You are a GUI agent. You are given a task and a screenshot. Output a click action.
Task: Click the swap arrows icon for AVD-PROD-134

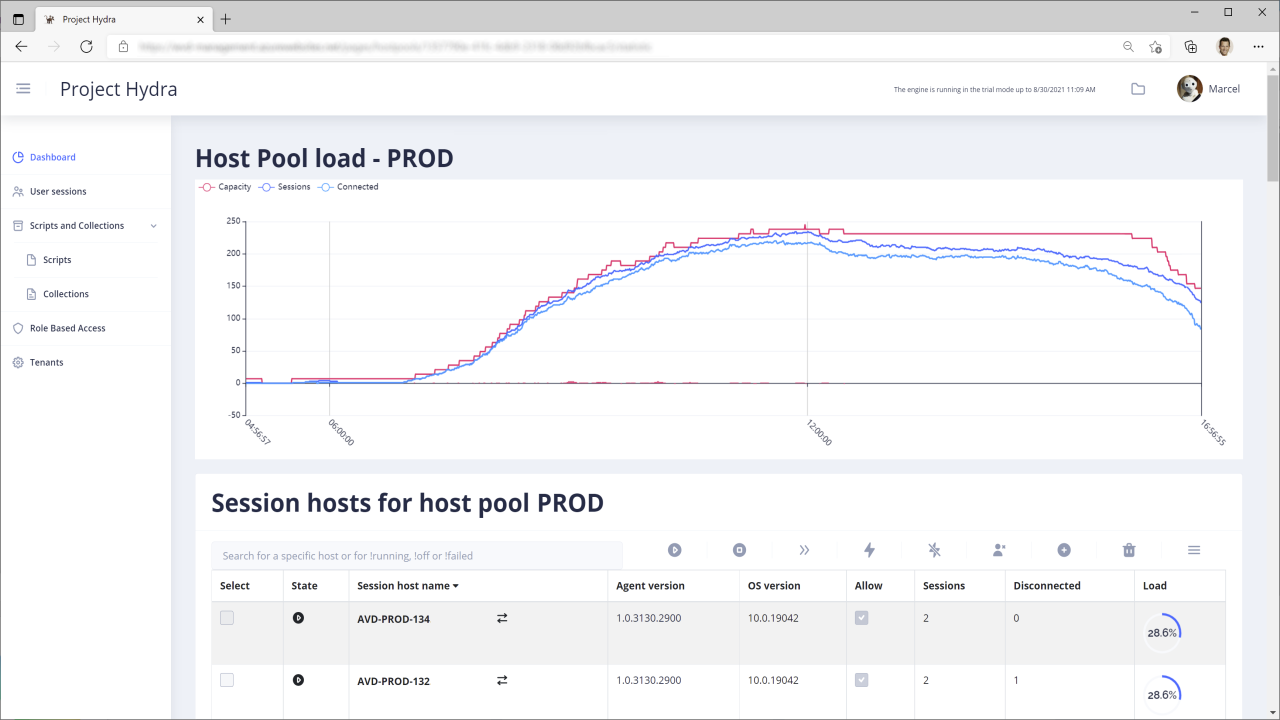pyautogui.click(x=502, y=619)
